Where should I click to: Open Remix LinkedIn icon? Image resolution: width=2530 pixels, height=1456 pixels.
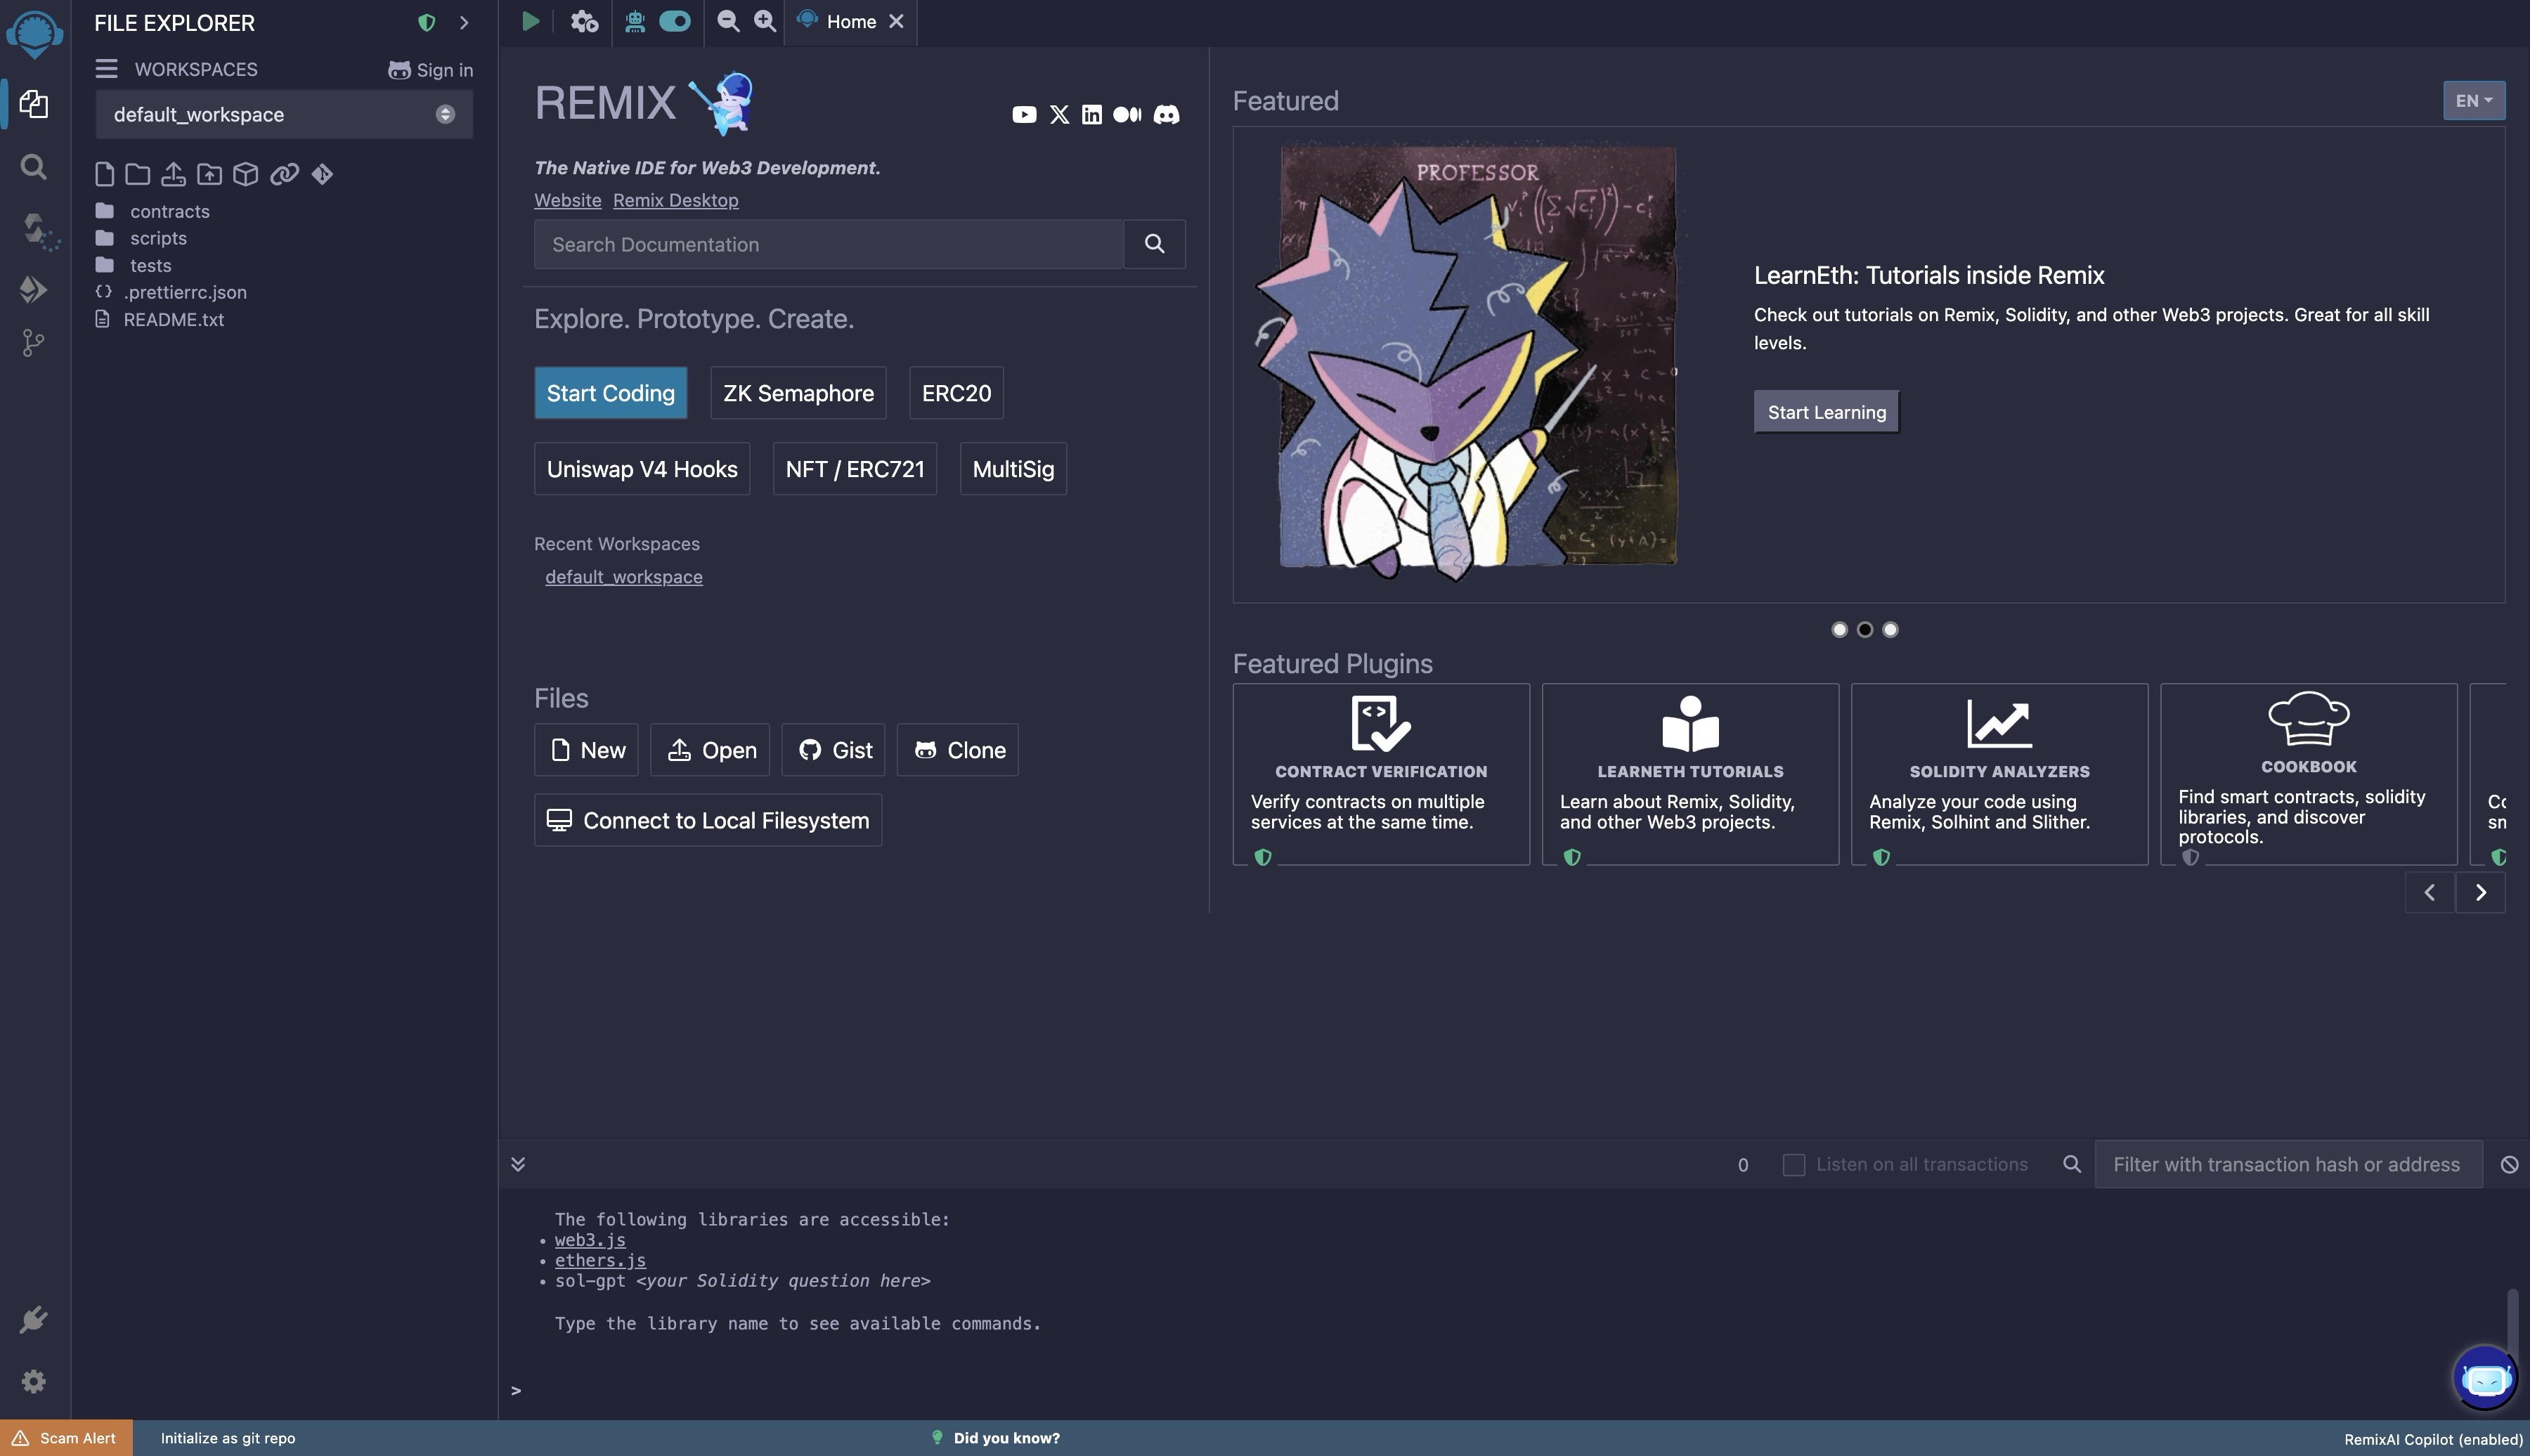point(1092,115)
